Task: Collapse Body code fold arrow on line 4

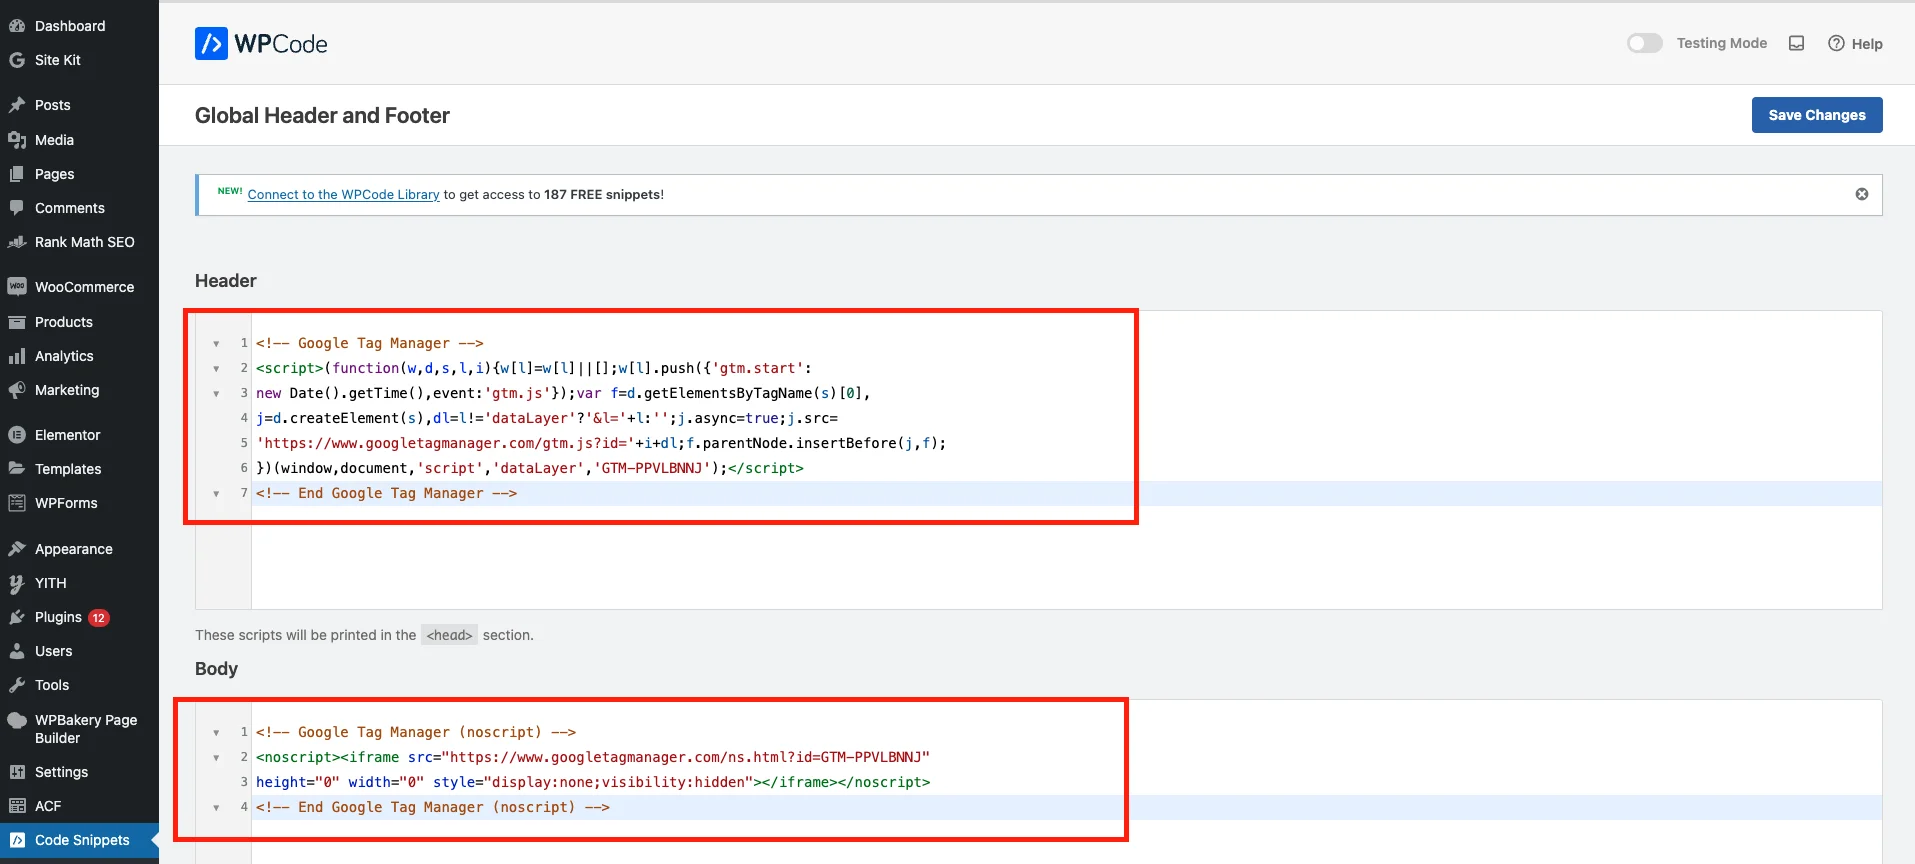Action: tap(216, 807)
